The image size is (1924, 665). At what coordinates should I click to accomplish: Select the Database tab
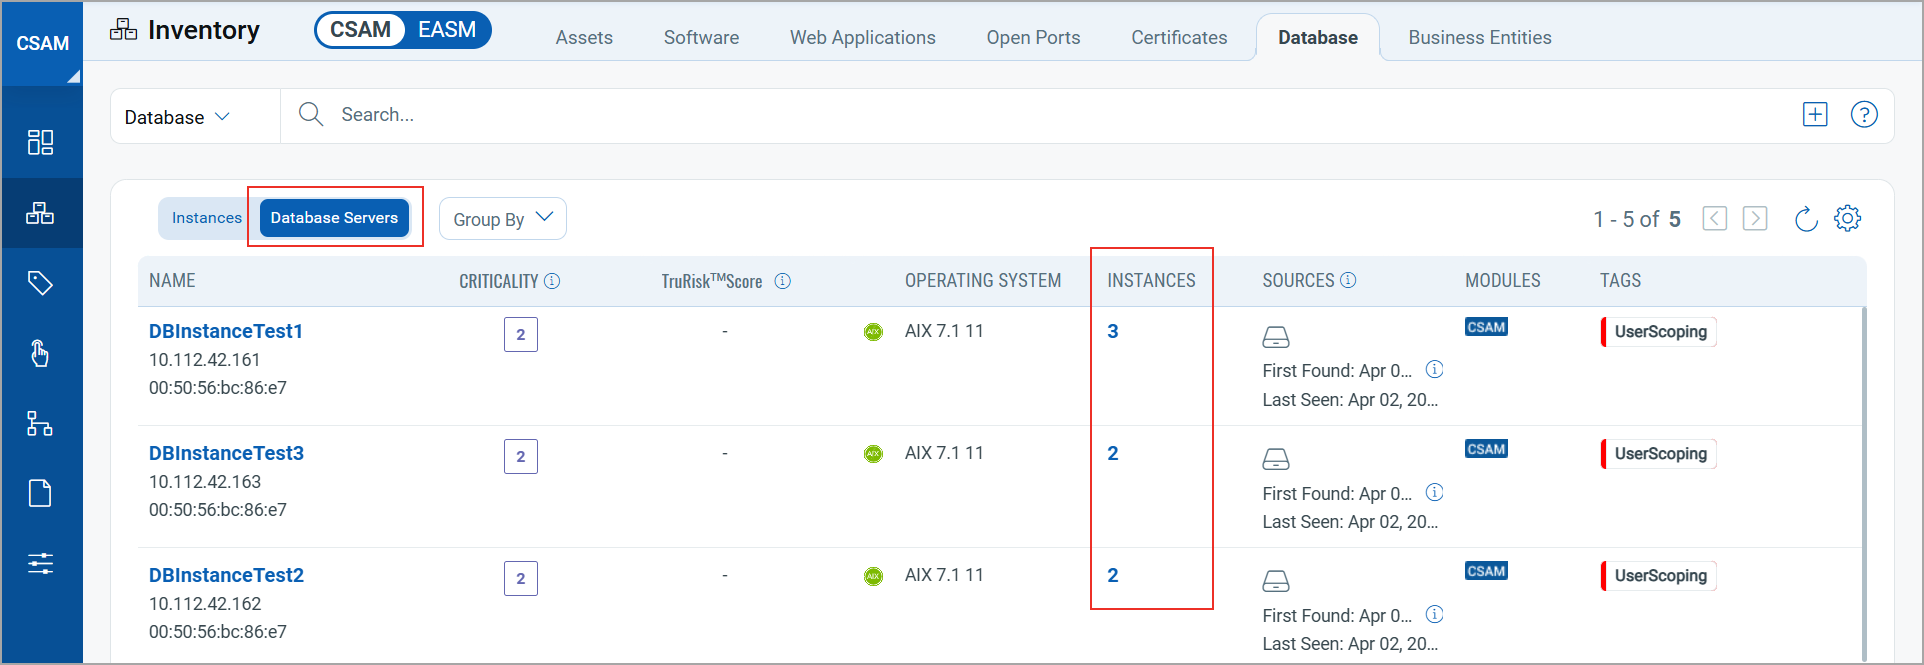(1318, 38)
